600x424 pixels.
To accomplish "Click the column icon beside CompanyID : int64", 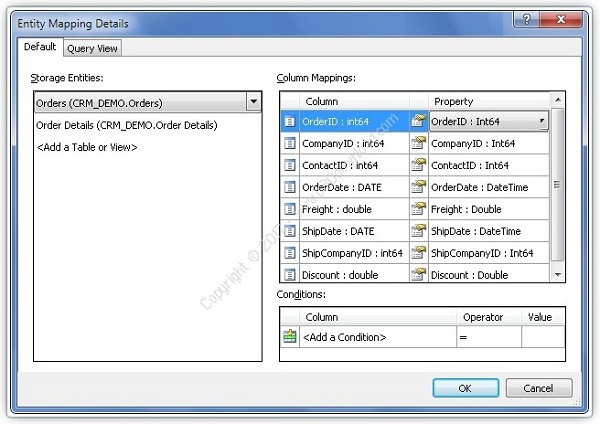I will point(290,144).
